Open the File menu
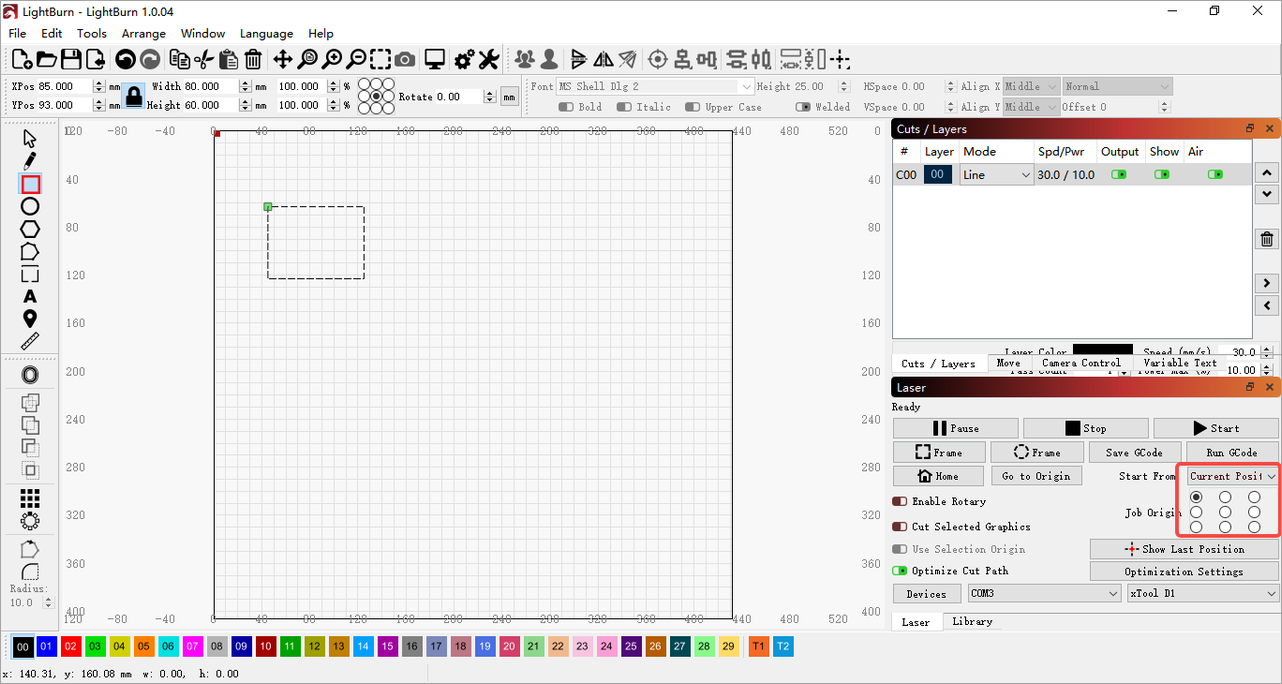 tap(17, 33)
